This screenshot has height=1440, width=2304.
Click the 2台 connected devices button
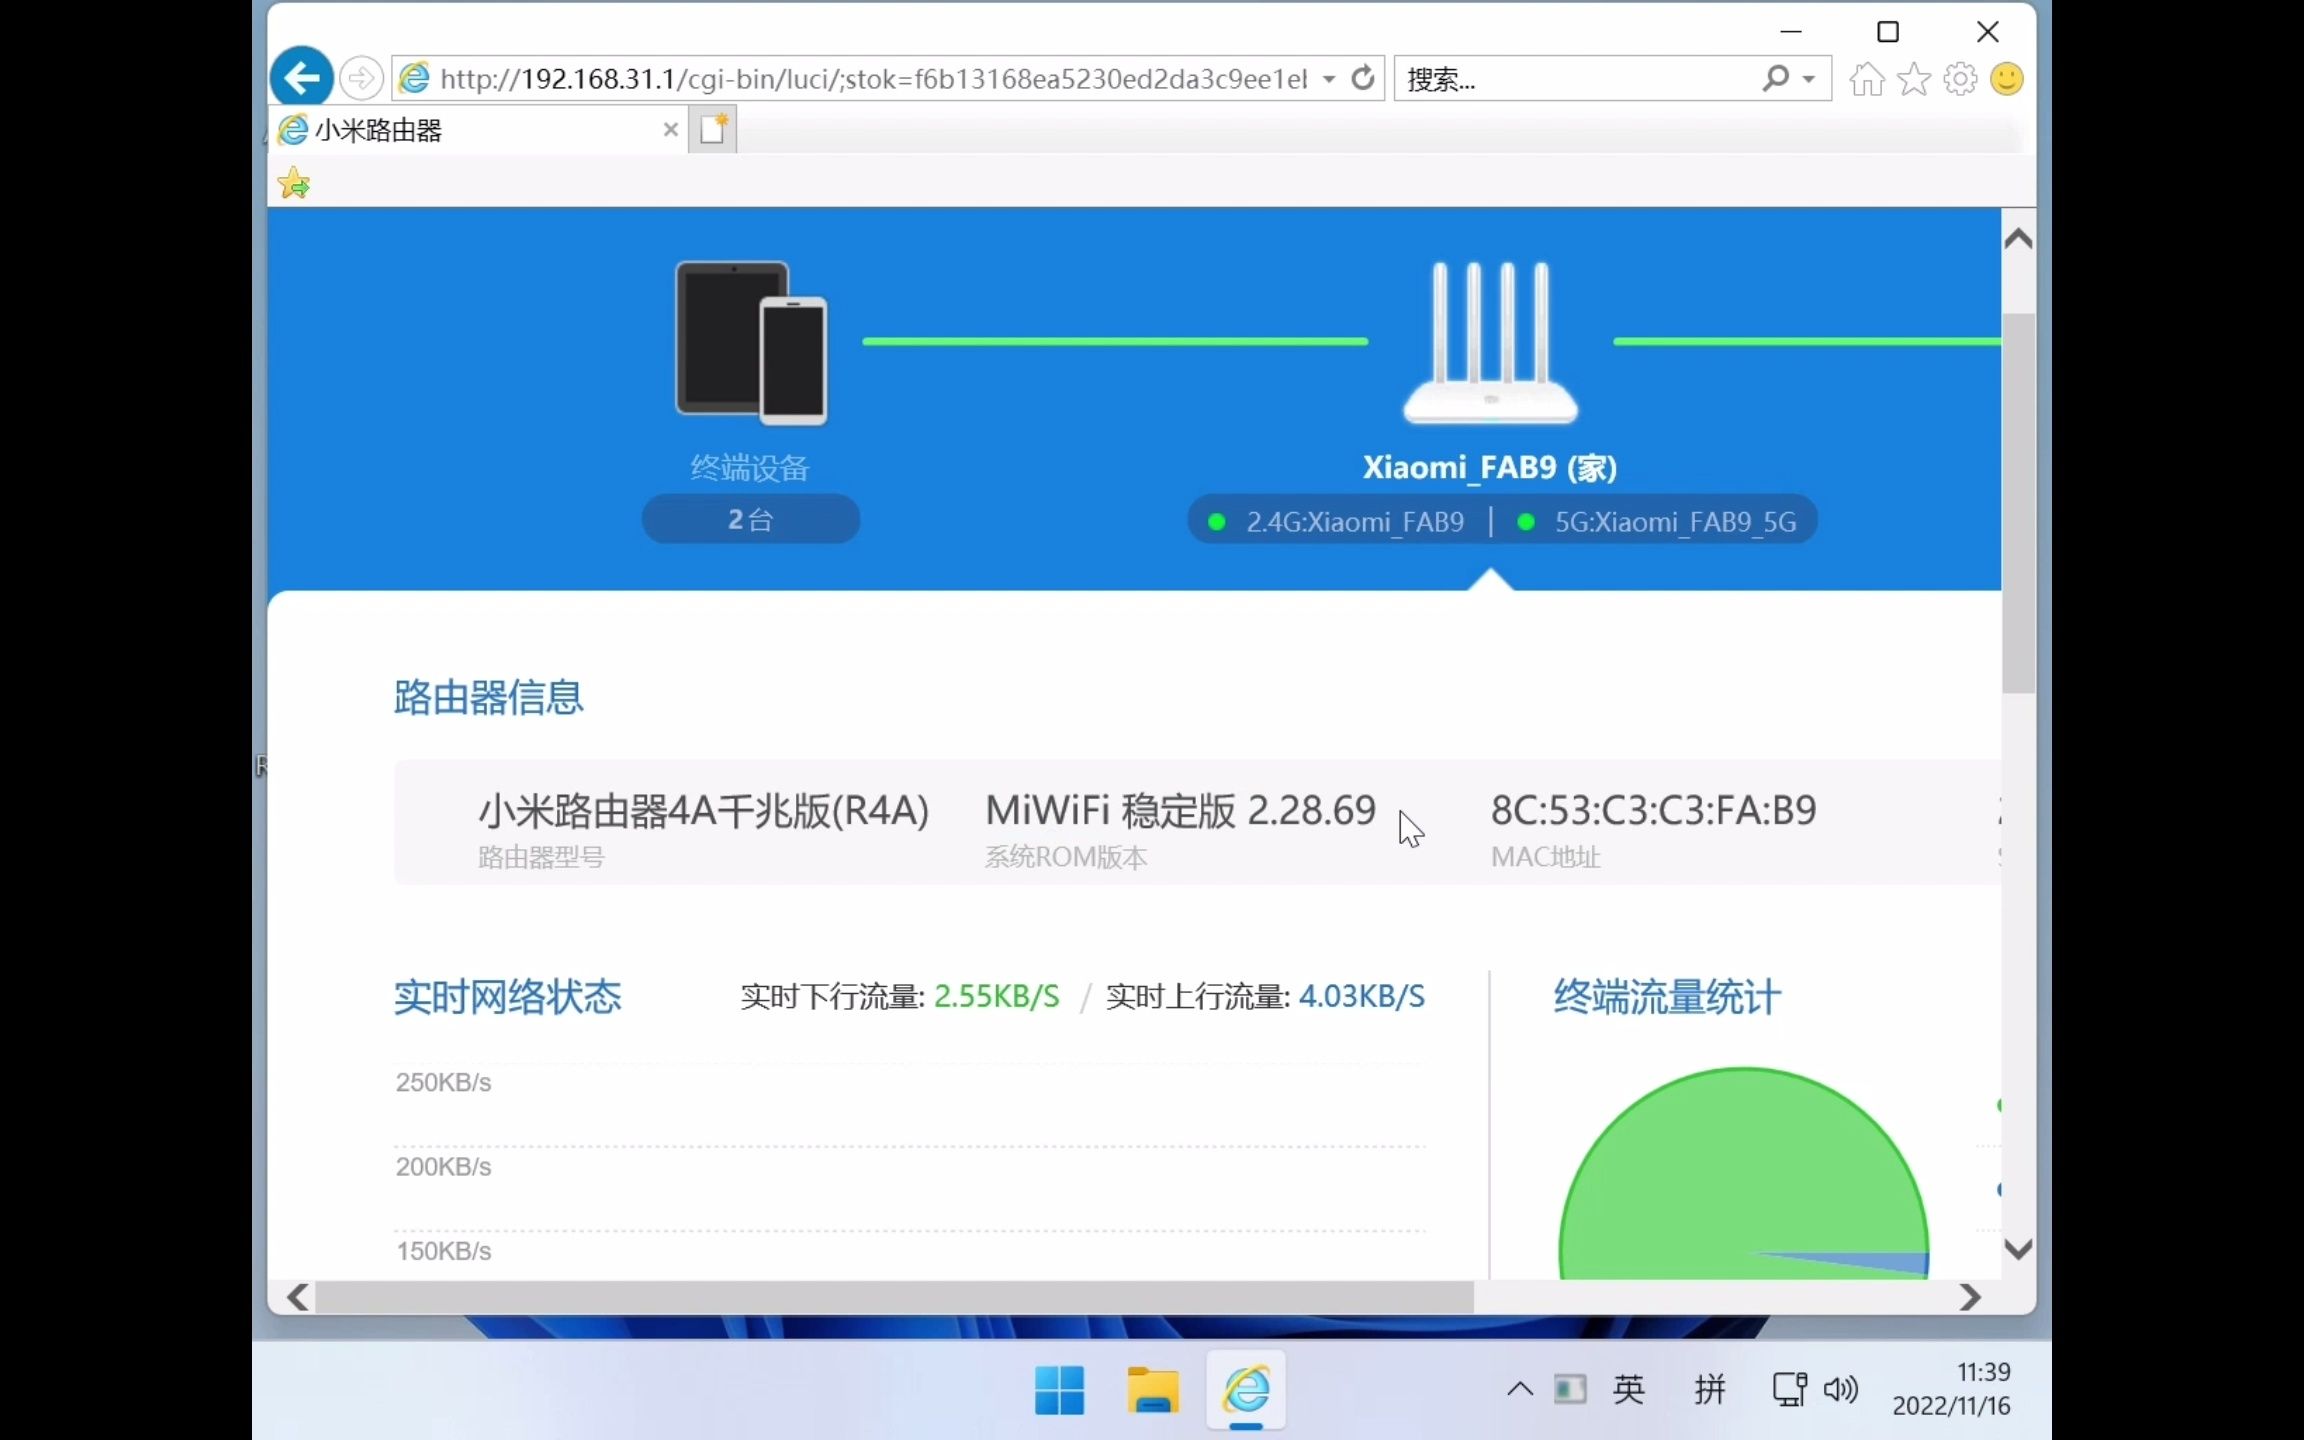pyautogui.click(x=751, y=520)
